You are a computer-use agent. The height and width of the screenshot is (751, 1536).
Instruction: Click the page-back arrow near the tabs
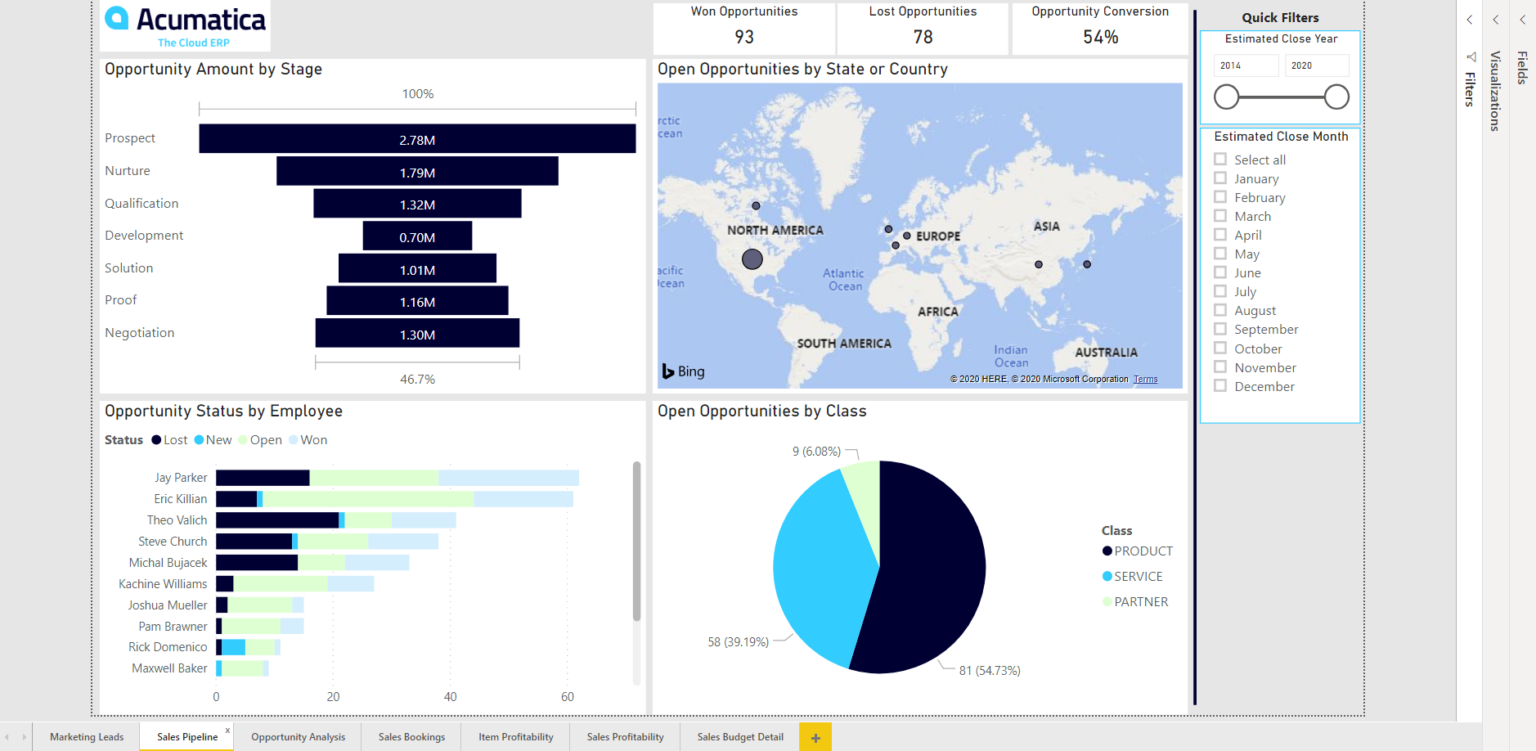pyautogui.click(x=8, y=737)
